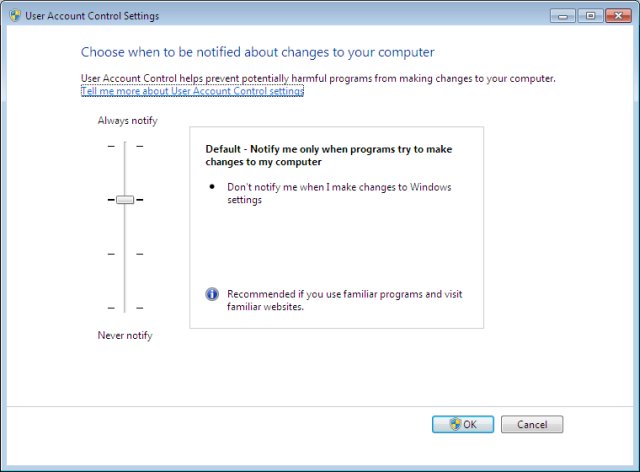Click the User Account Control shield icon in title bar
Image resolution: width=640 pixels, height=472 pixels.
point(15,16)
